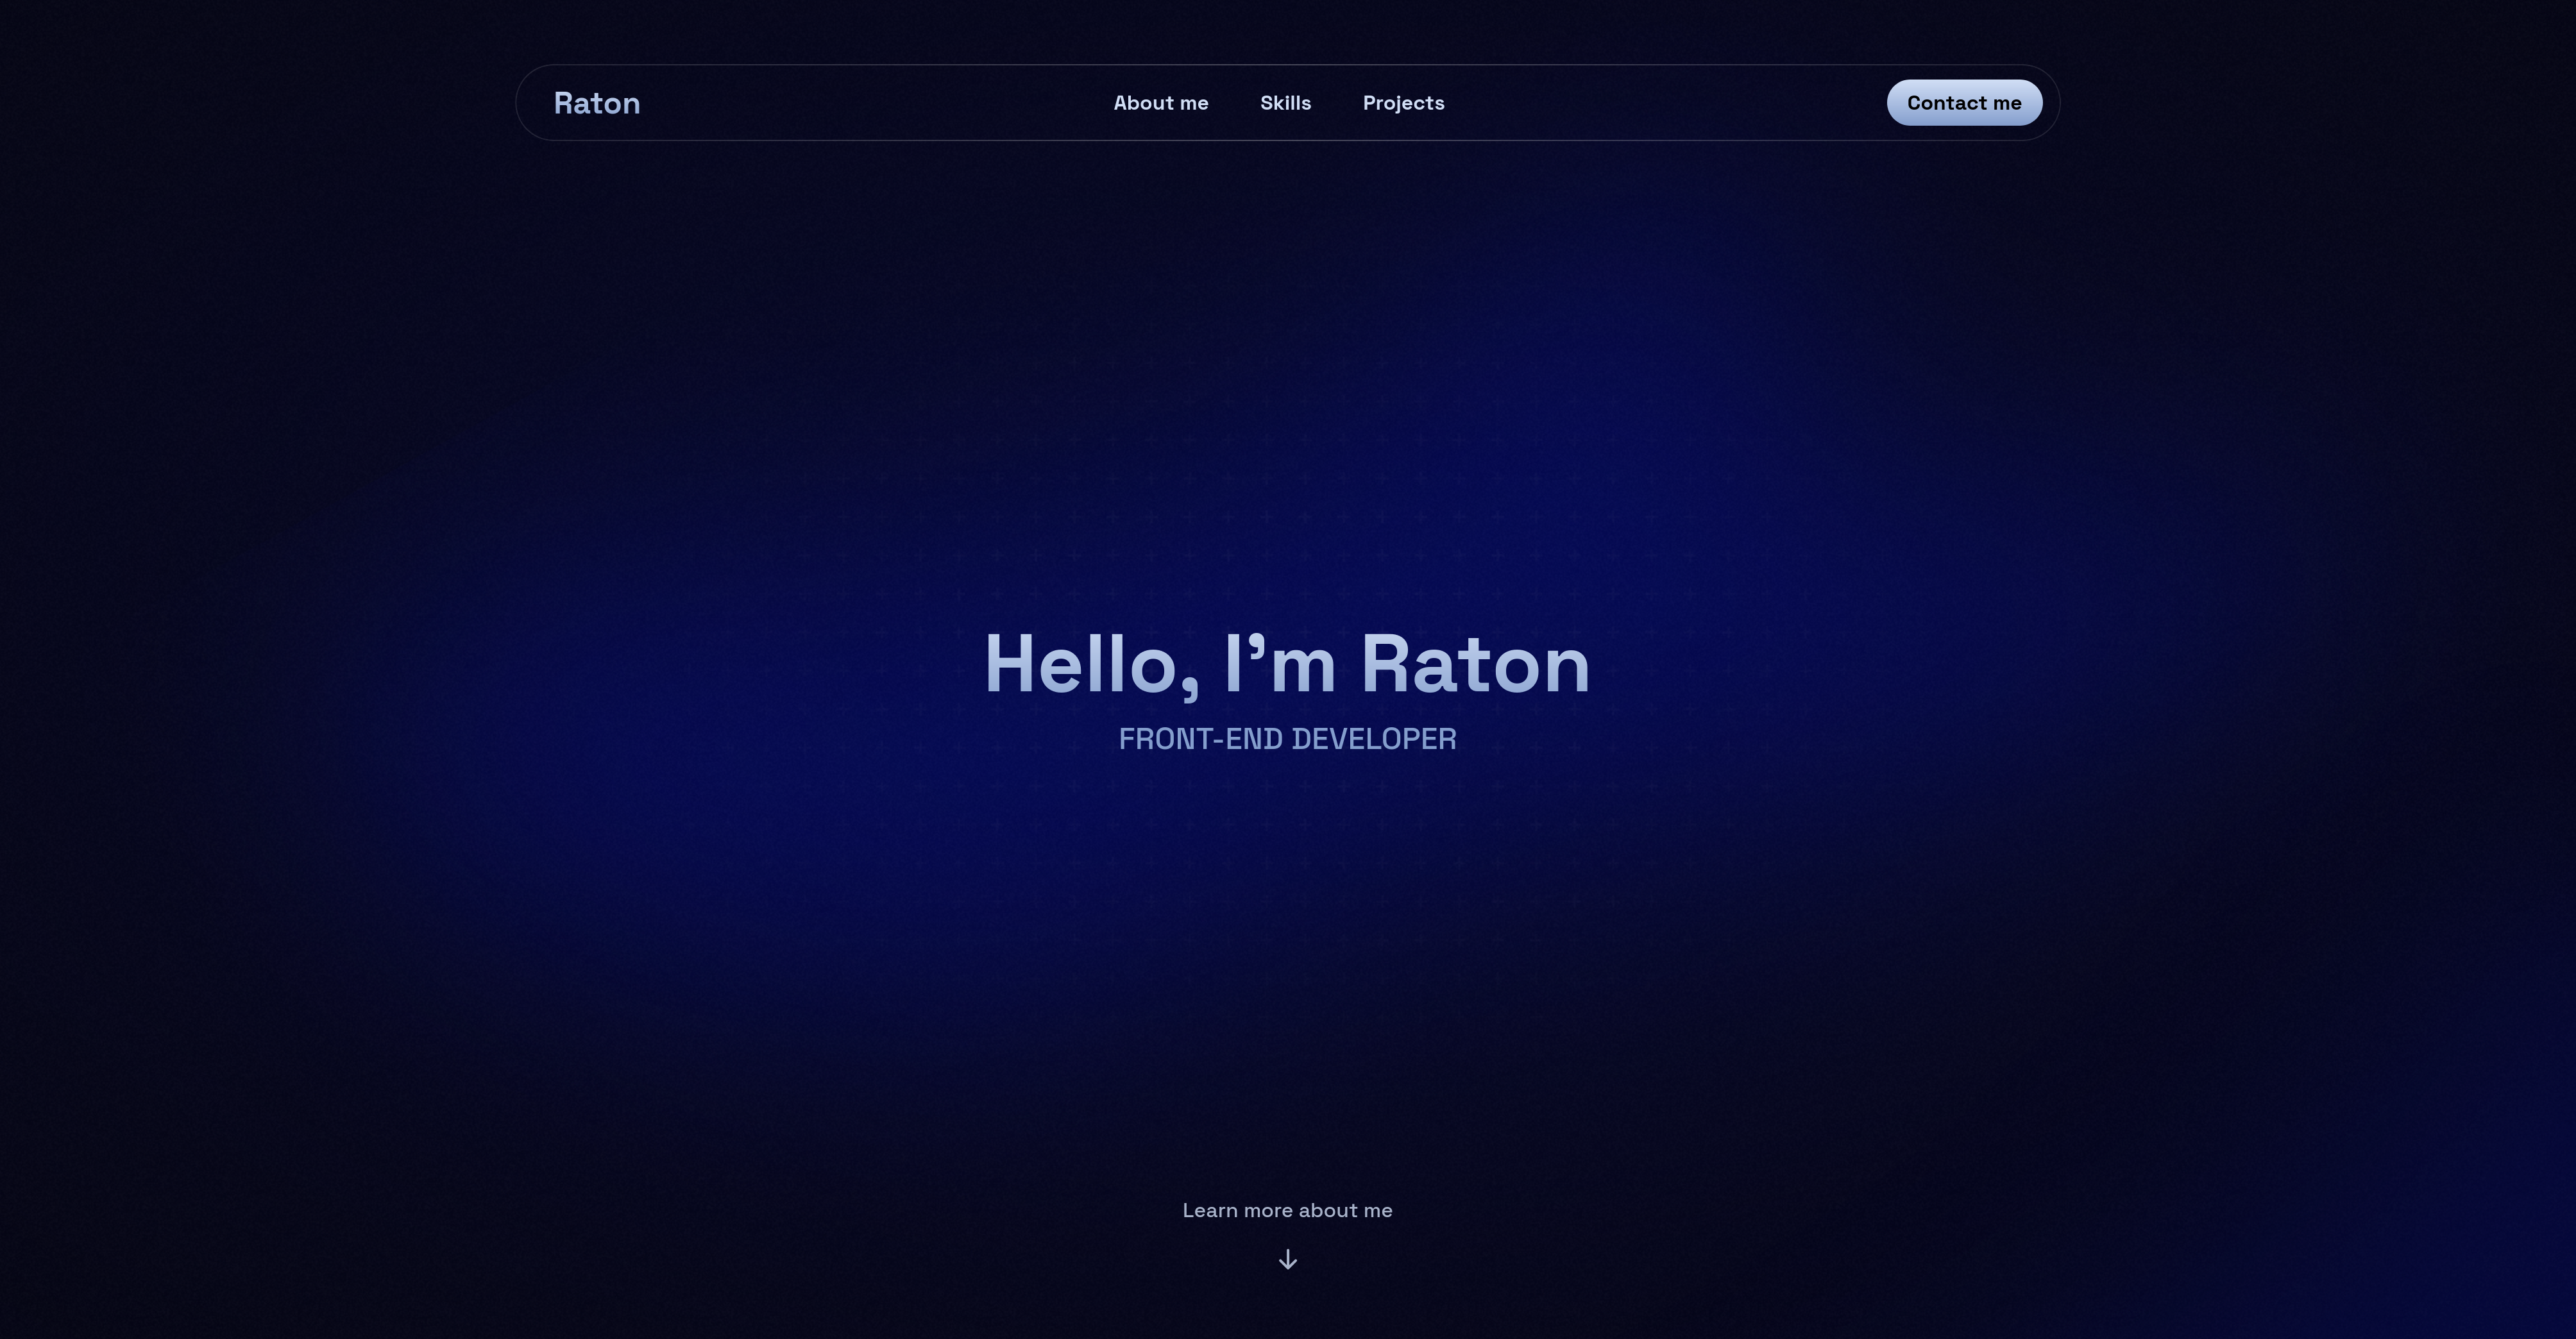Click the words about me in bottom link

point(1345,1210)
